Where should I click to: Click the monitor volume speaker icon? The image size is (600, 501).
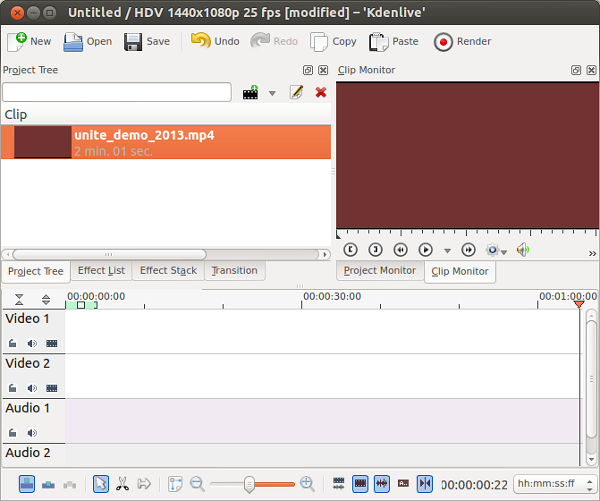[523, 250]
